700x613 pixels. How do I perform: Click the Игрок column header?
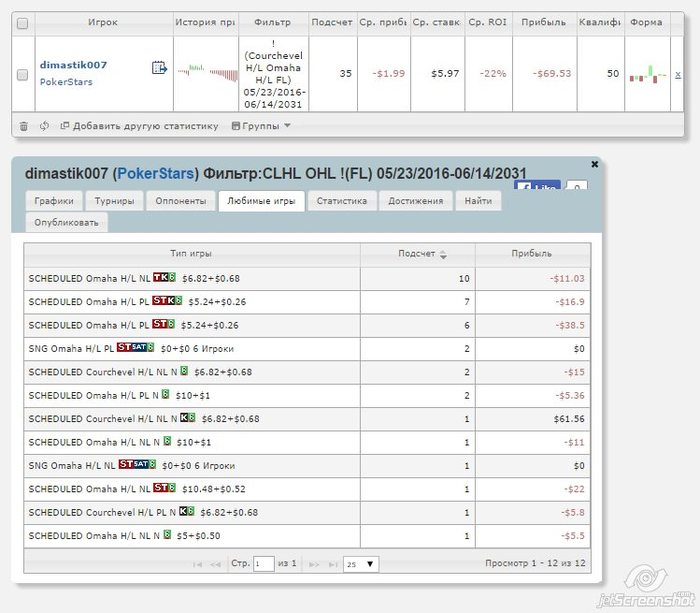[x=103, y=22]
